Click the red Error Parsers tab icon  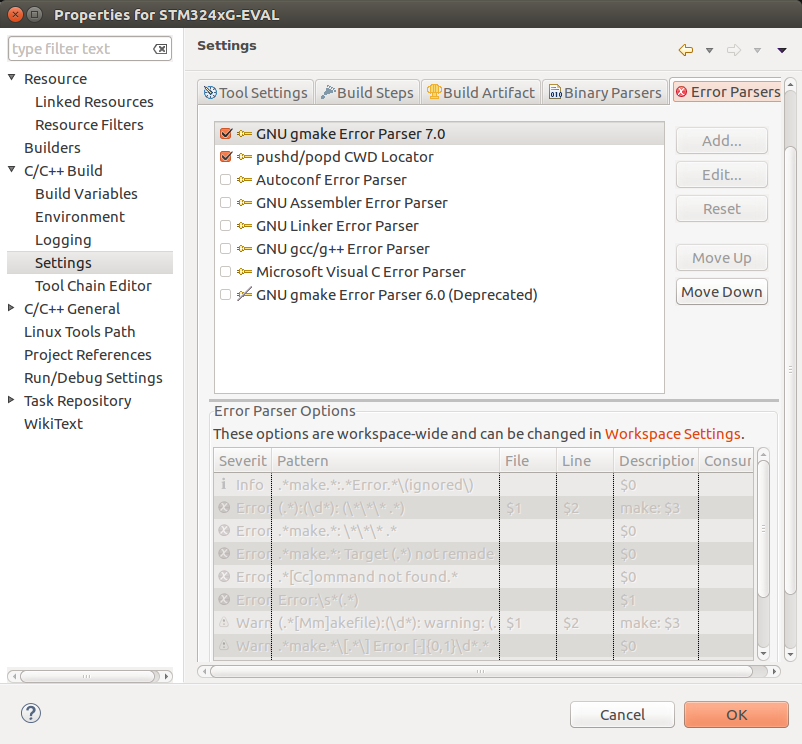click(681, 92)
